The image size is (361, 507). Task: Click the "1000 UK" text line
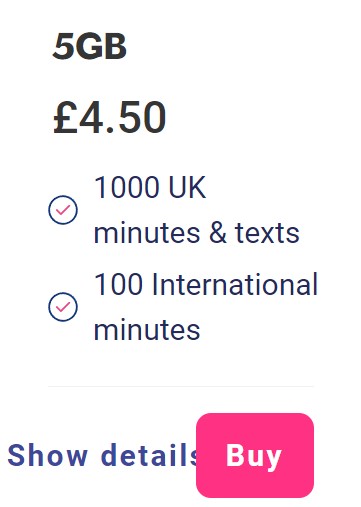pos(150,187)
